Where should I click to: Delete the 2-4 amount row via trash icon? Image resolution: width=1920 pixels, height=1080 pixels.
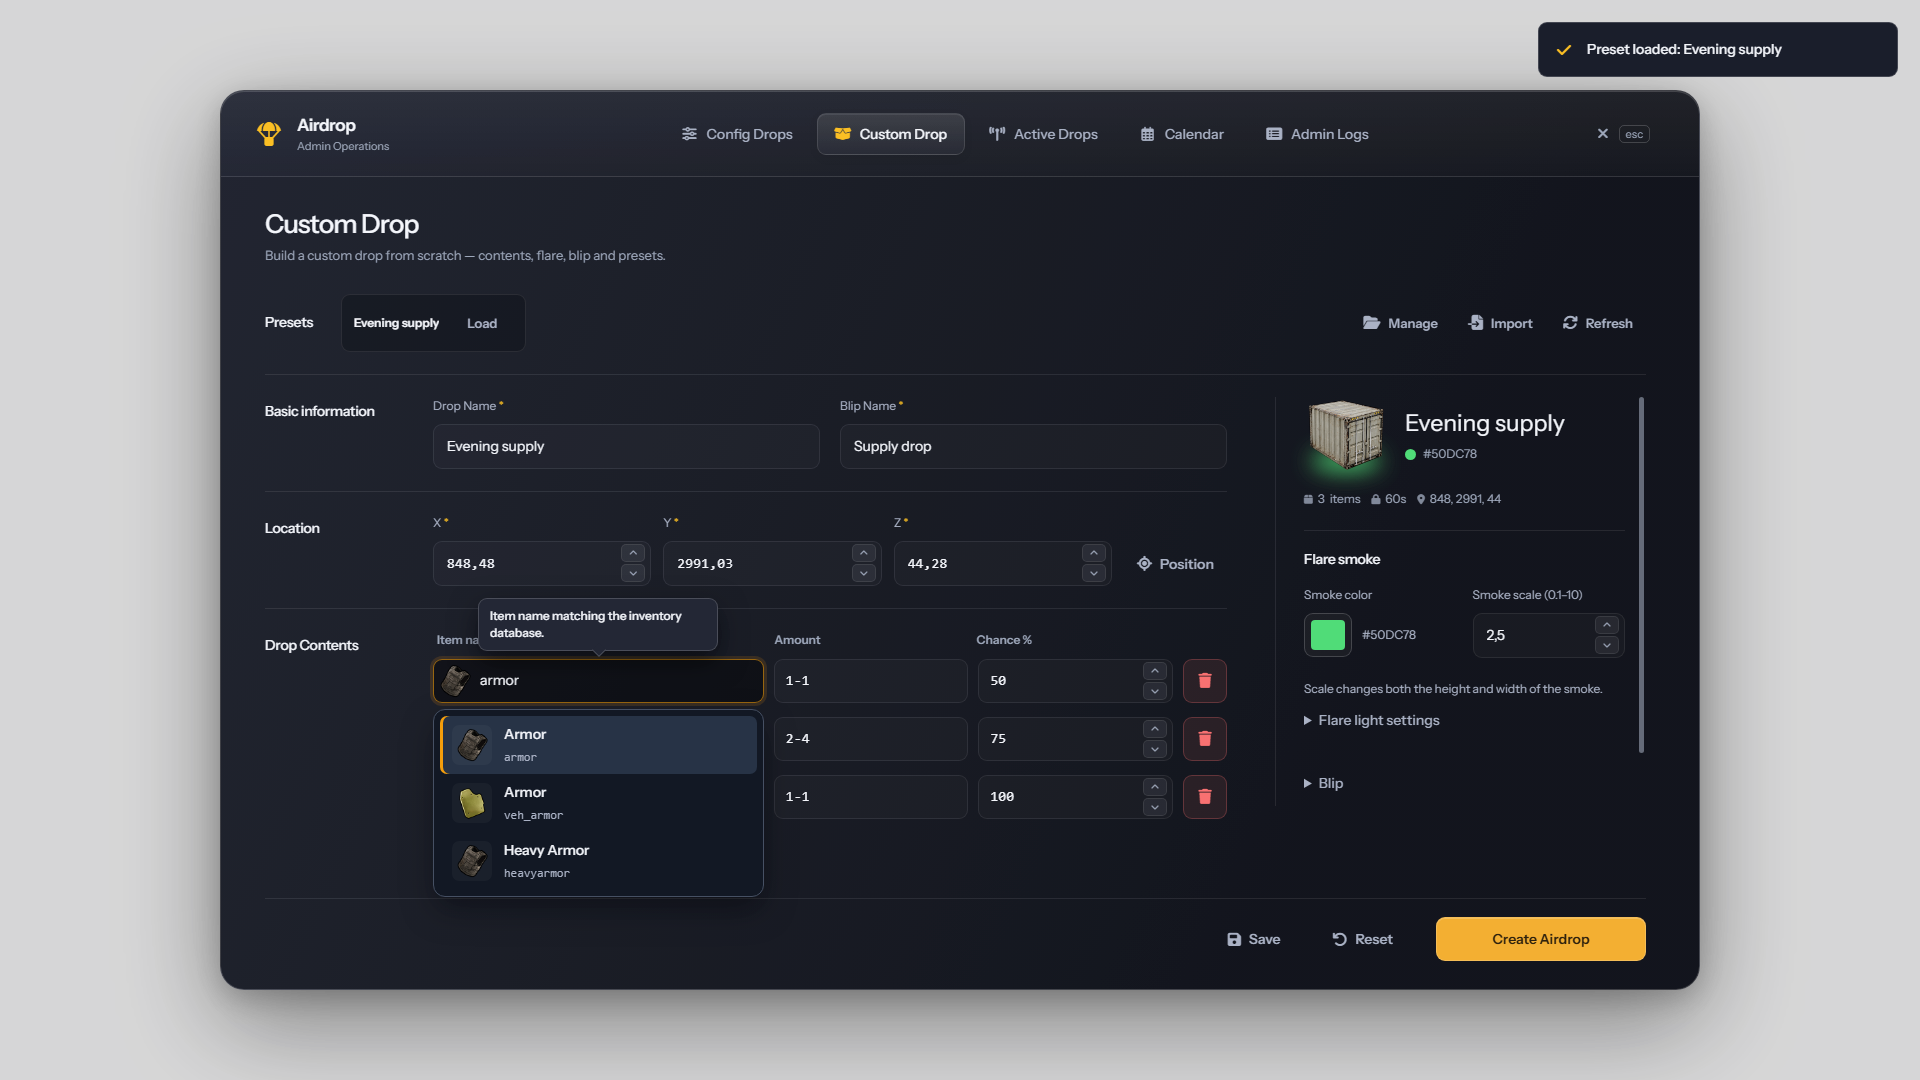(x=1204, y=739)
